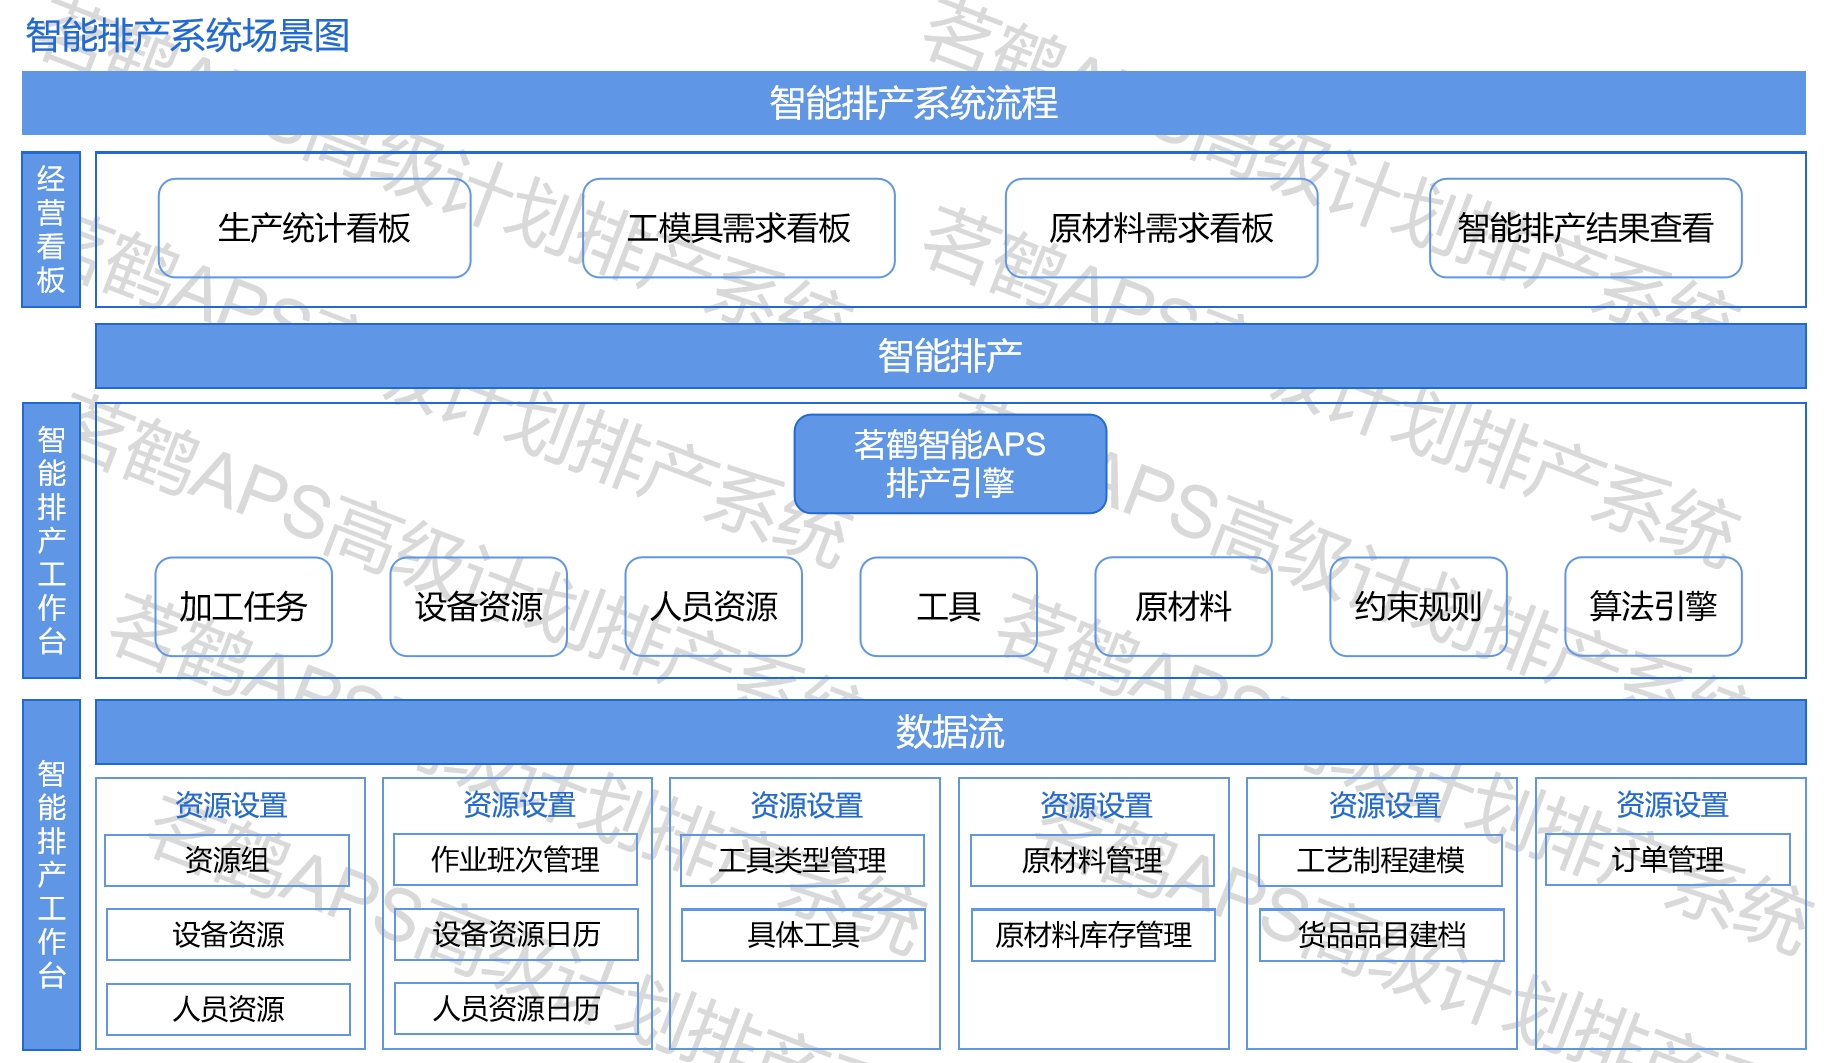1828x1063 pixels.
Task: Open the 约束规则 box
Action: click(1418, 607)
